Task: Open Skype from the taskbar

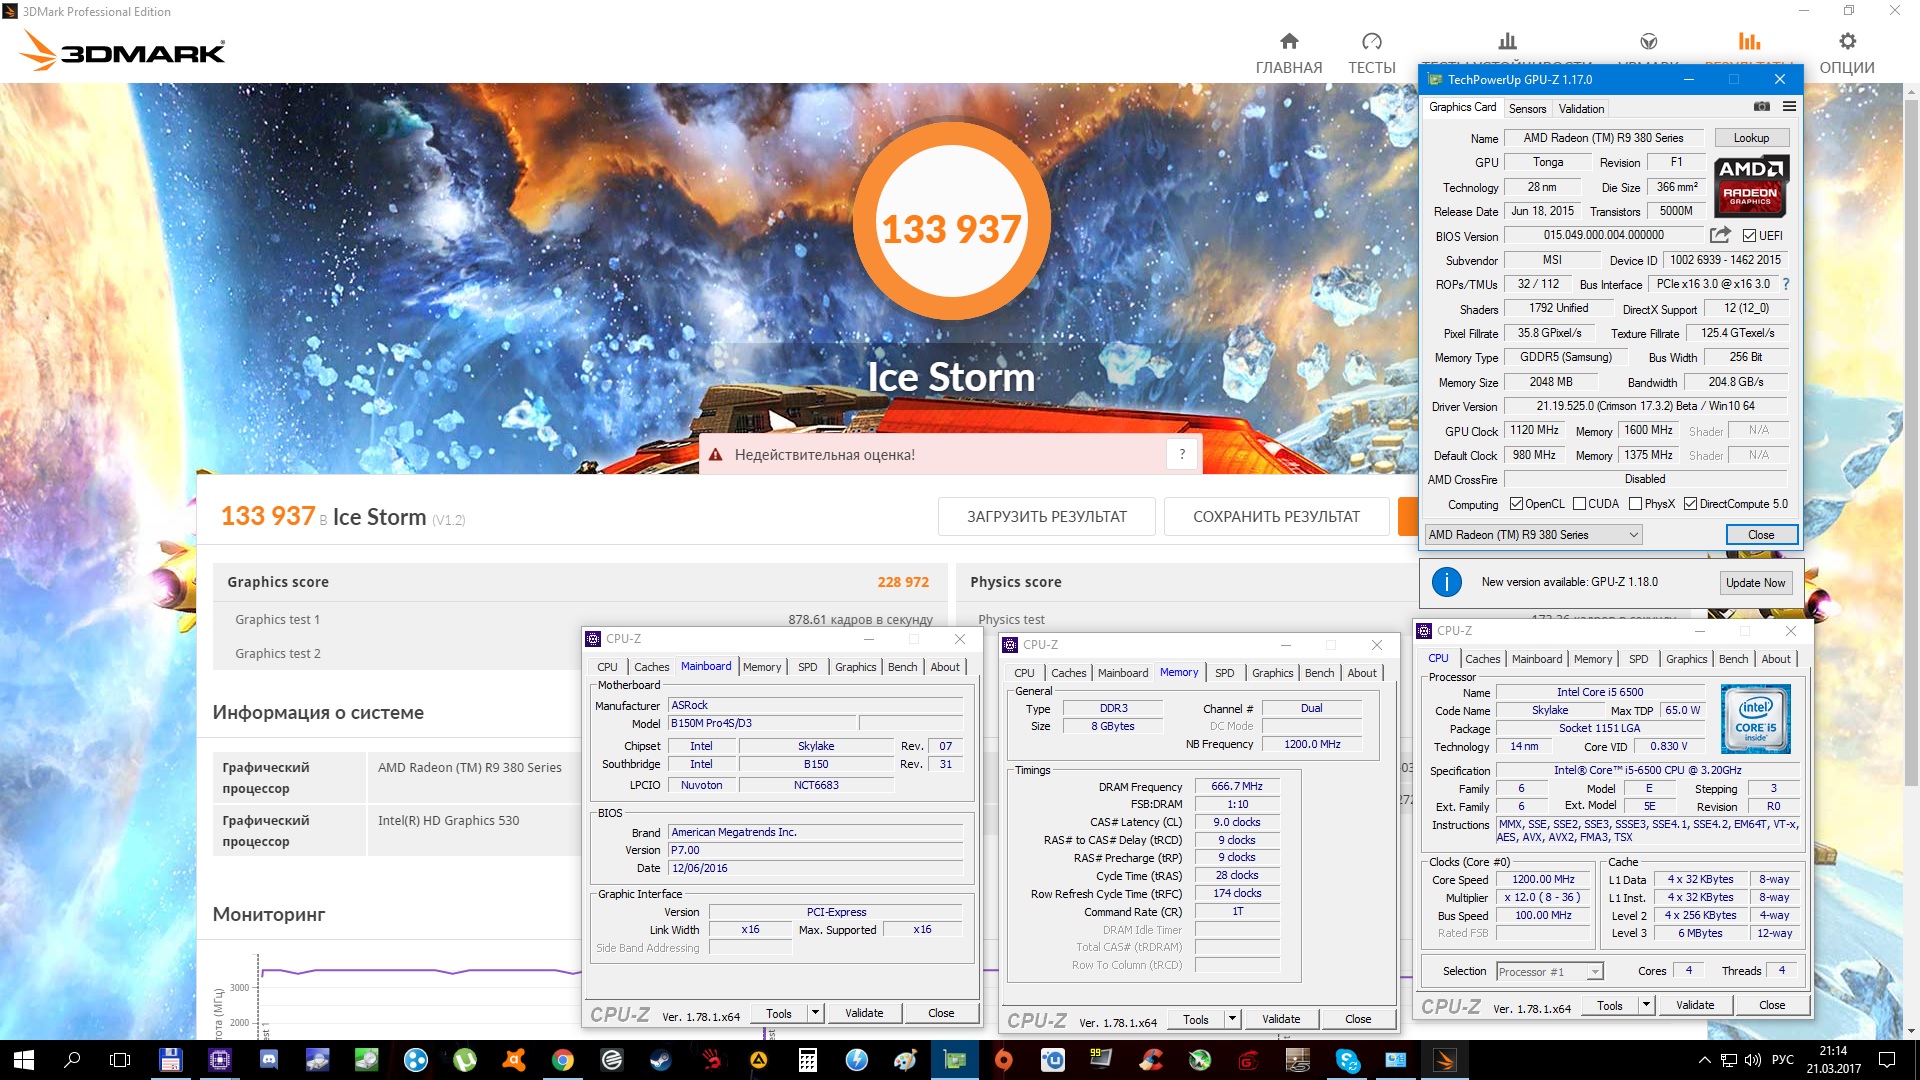Action: 1347,1060
